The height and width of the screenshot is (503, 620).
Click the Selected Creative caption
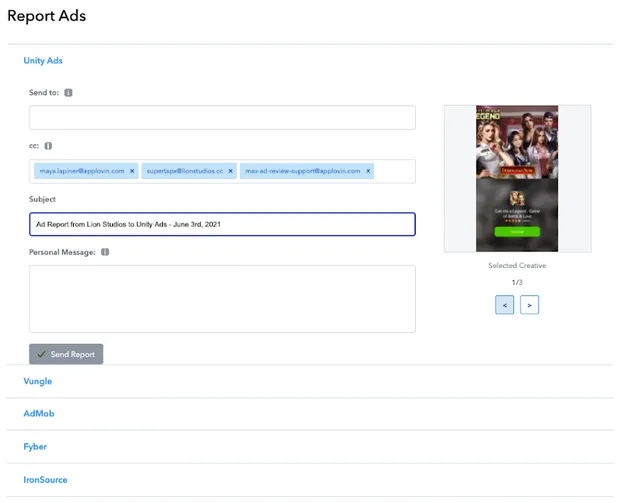[x=517, y=265]
